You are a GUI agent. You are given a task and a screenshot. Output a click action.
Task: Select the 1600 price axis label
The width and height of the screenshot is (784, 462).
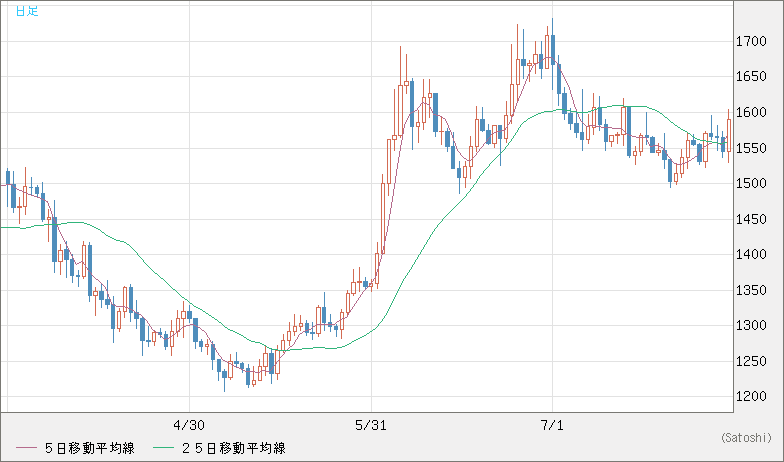pos(751,112)
